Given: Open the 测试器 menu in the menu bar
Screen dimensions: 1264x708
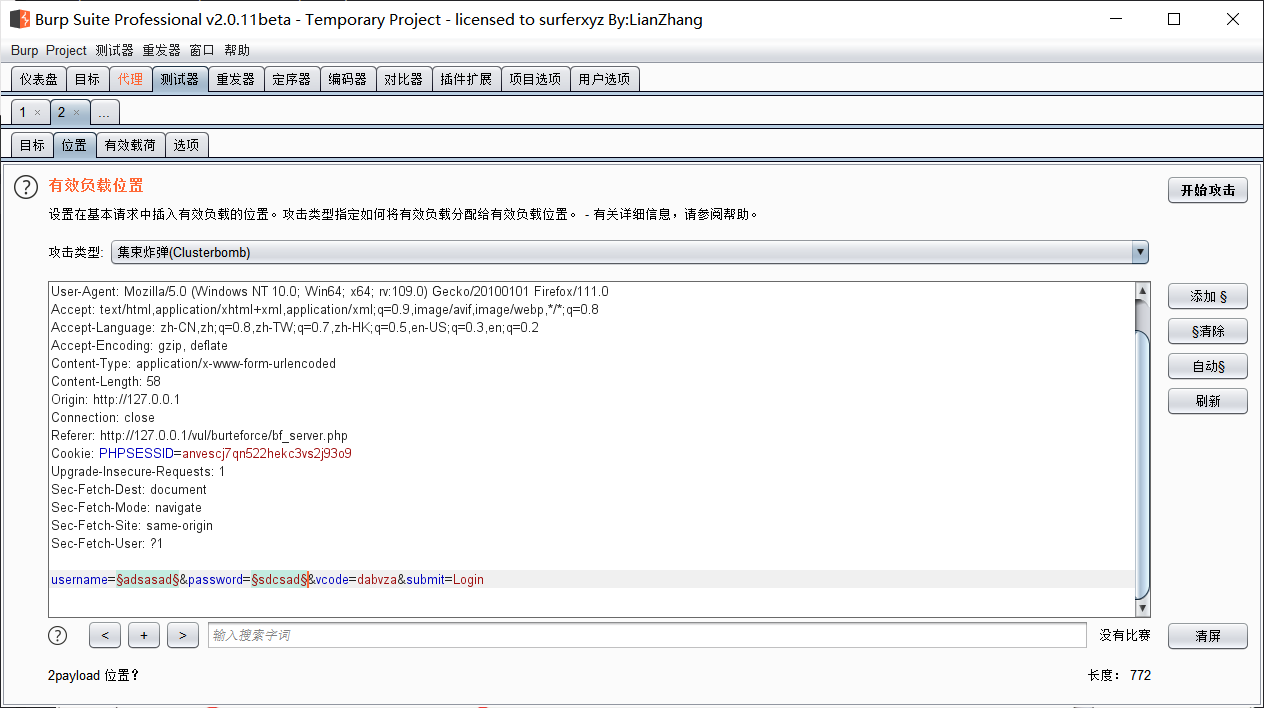Looking at the screenshot, I should coord(114,50).
